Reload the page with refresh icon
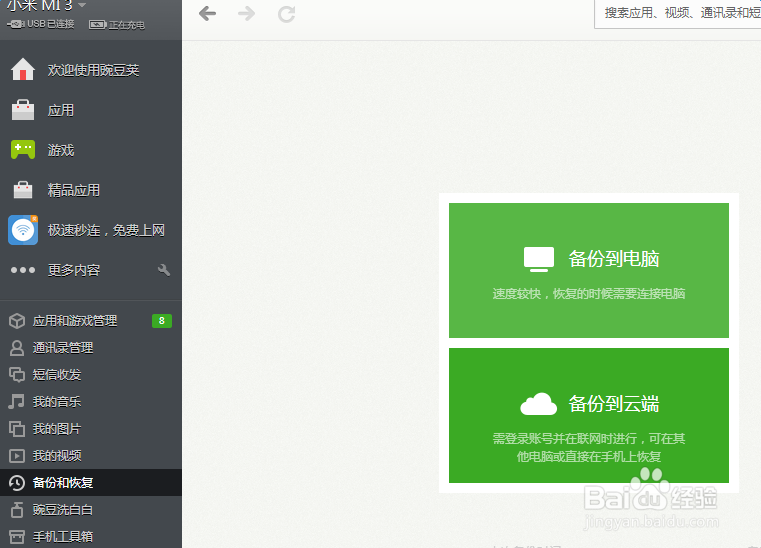This screenshot has height=548, width=761. pos(286,14)
